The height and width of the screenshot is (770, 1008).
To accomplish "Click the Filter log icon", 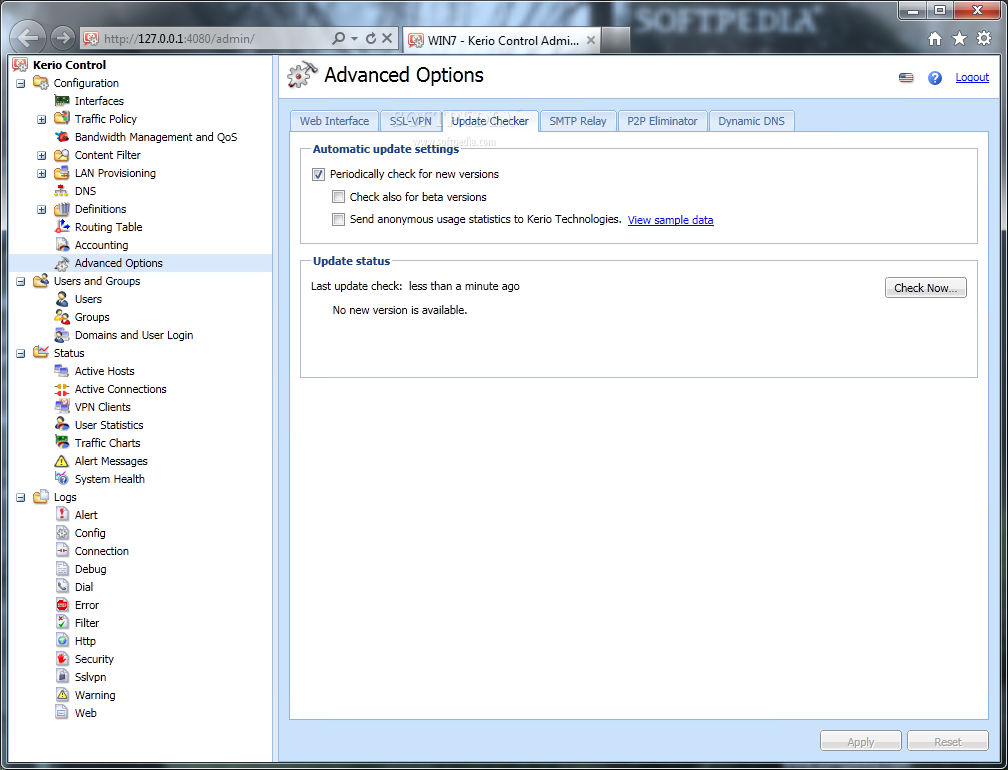I will tap(62, 623).
